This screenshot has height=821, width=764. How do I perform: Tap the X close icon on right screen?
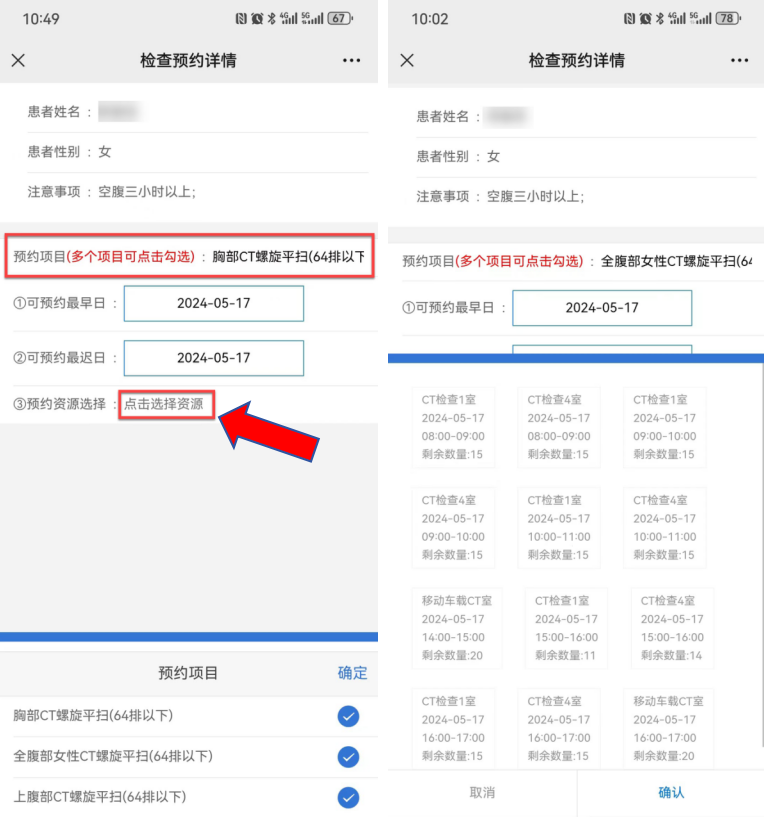pos(407,61)
